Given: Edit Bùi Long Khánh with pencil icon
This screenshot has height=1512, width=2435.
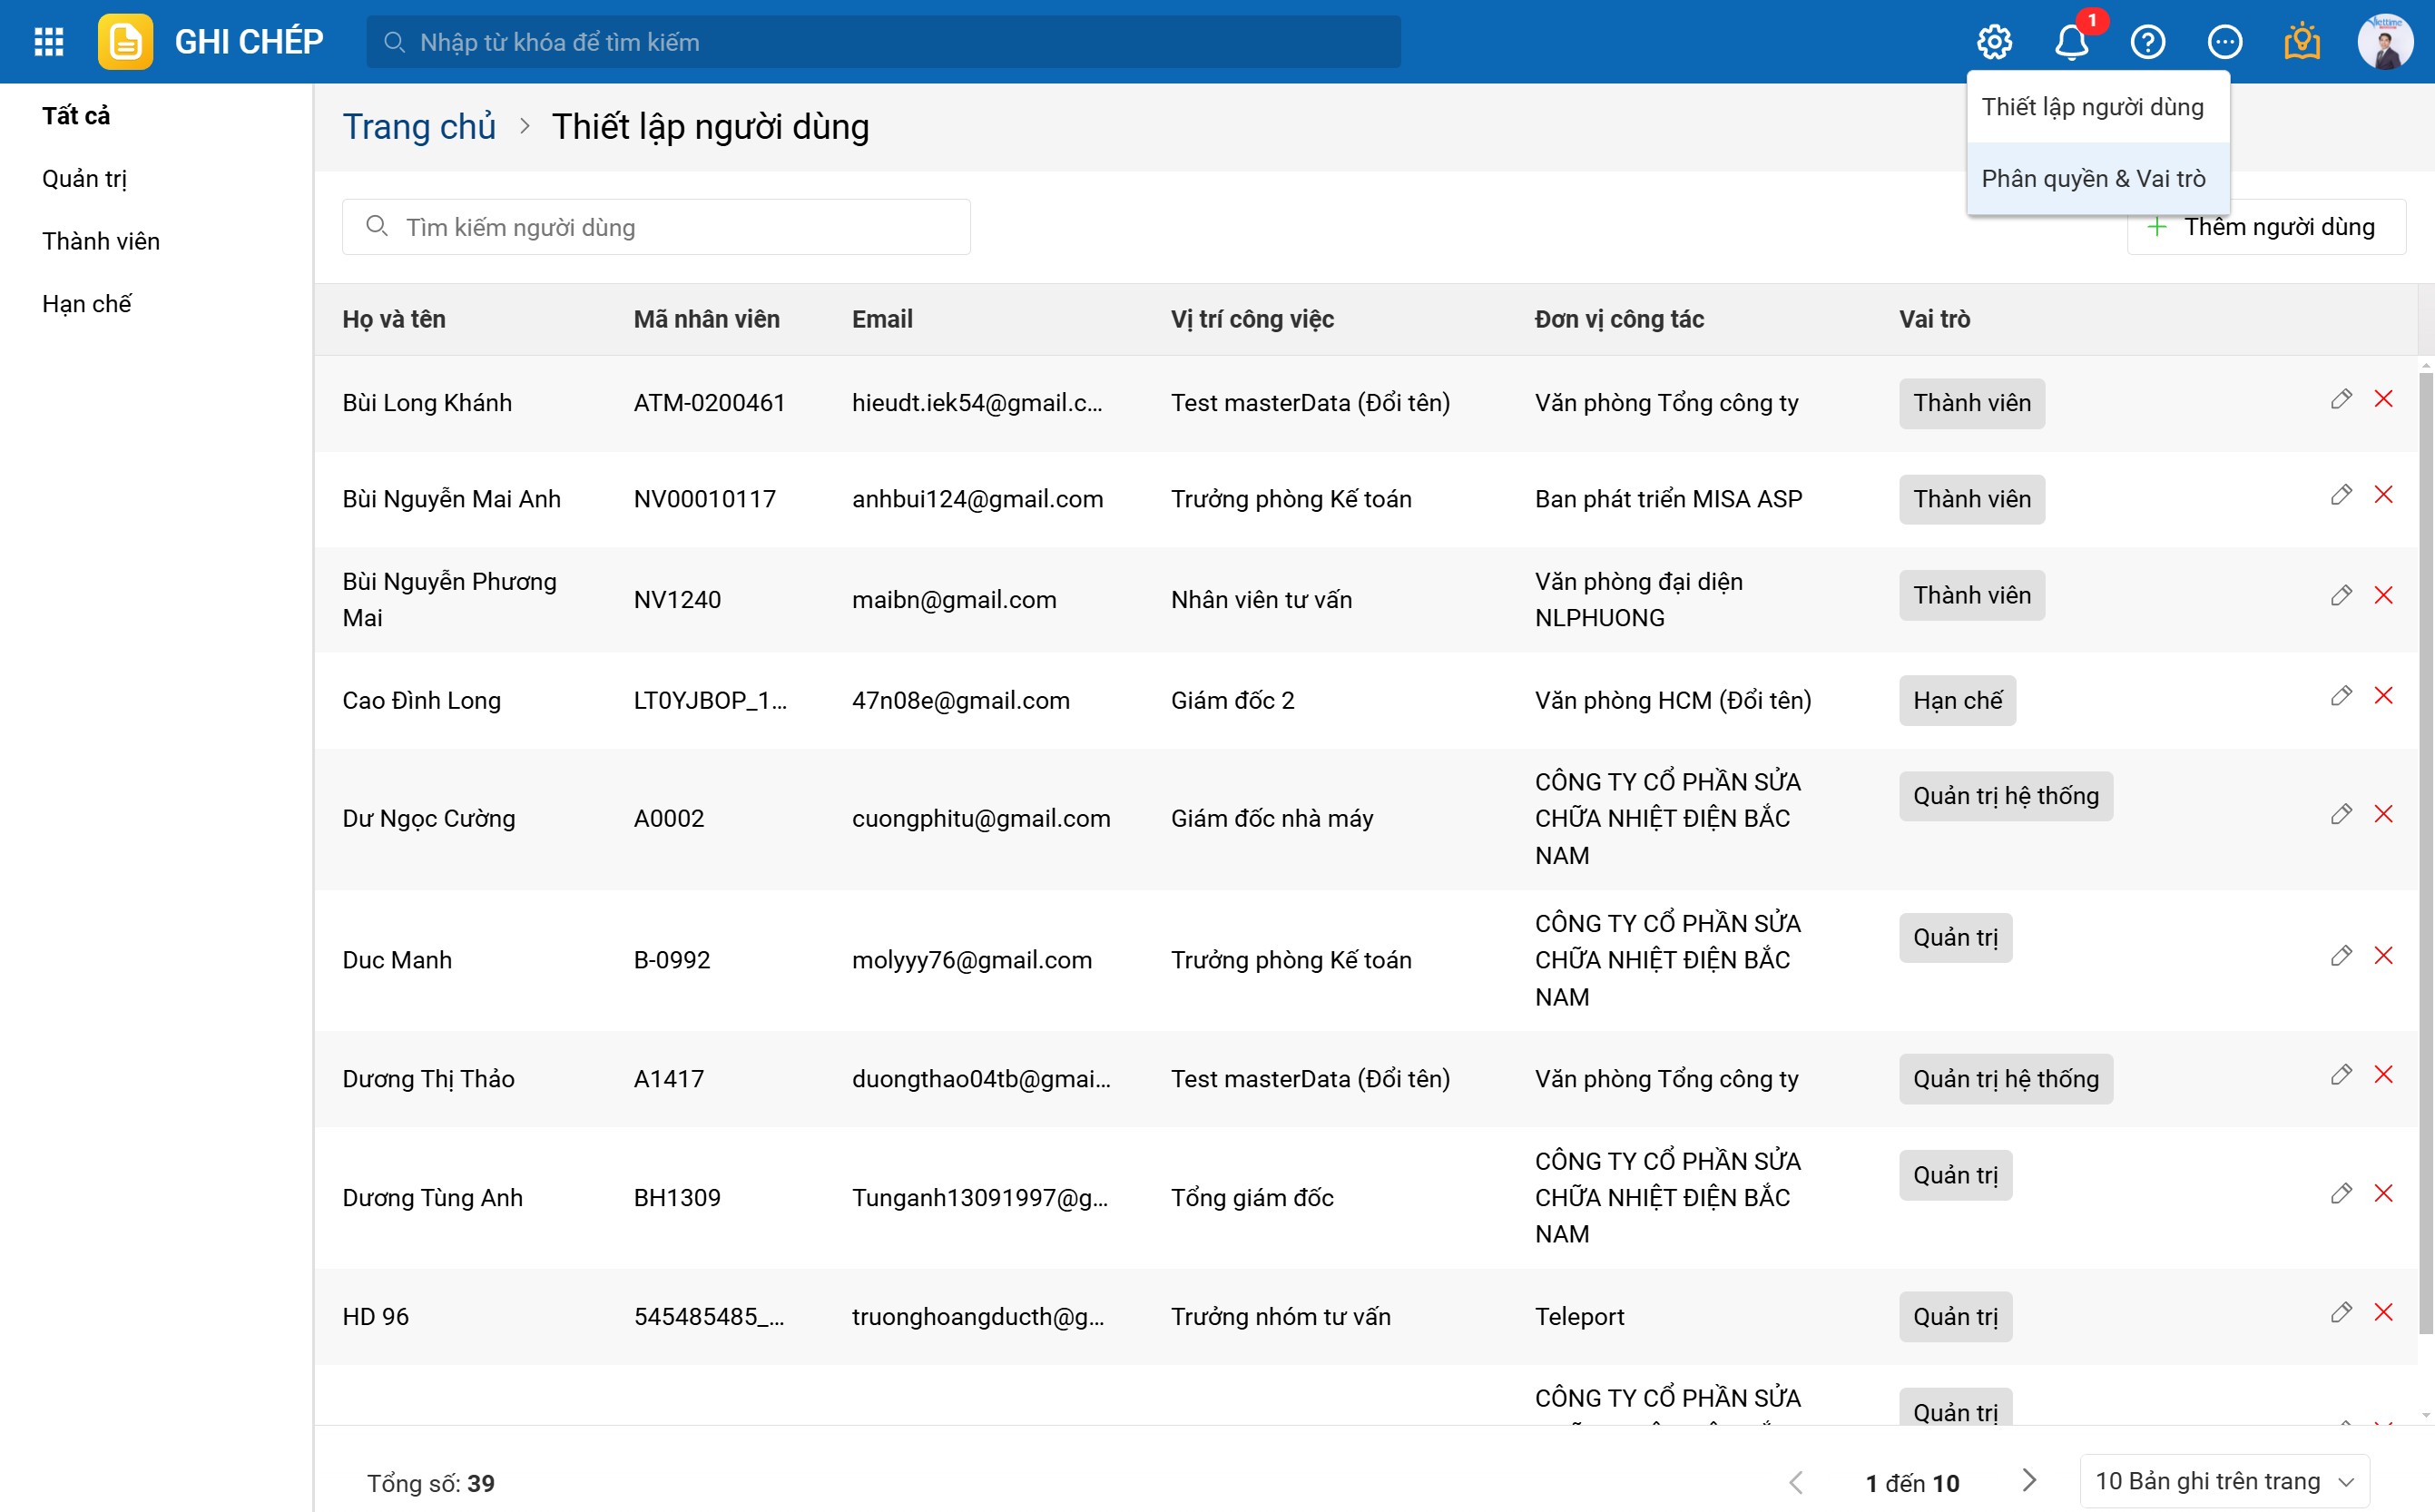Looking at the screenshot, I should tap(2340, 399).
